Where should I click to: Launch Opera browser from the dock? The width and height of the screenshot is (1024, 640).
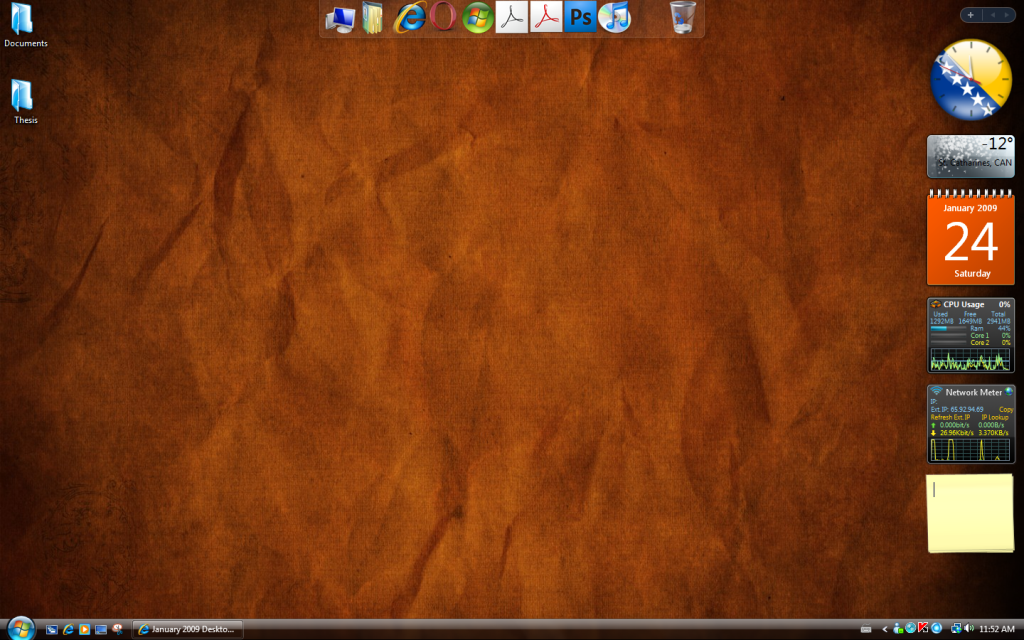click(443, 17)
